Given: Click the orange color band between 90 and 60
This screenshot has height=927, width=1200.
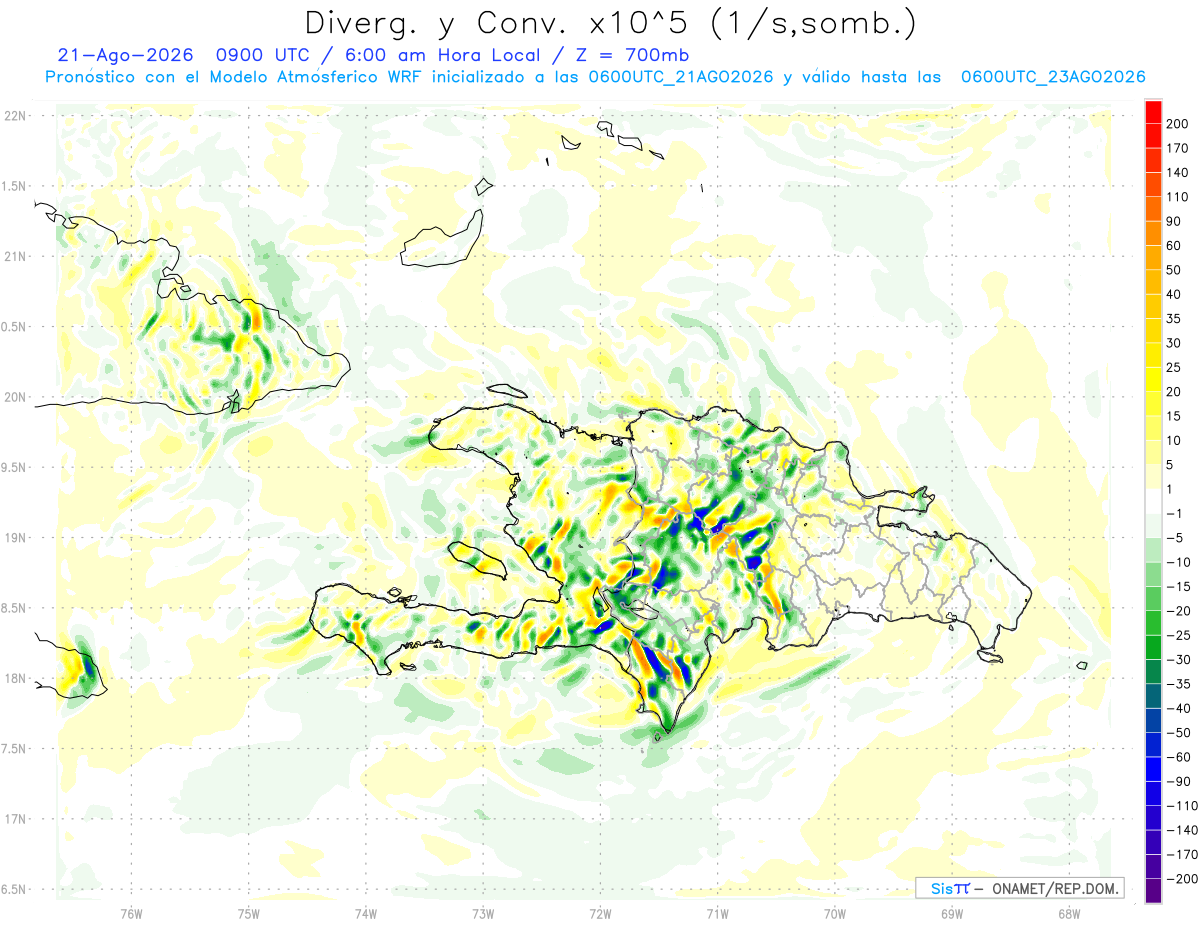Looking at the screenshot, I should coord(1153,232).
